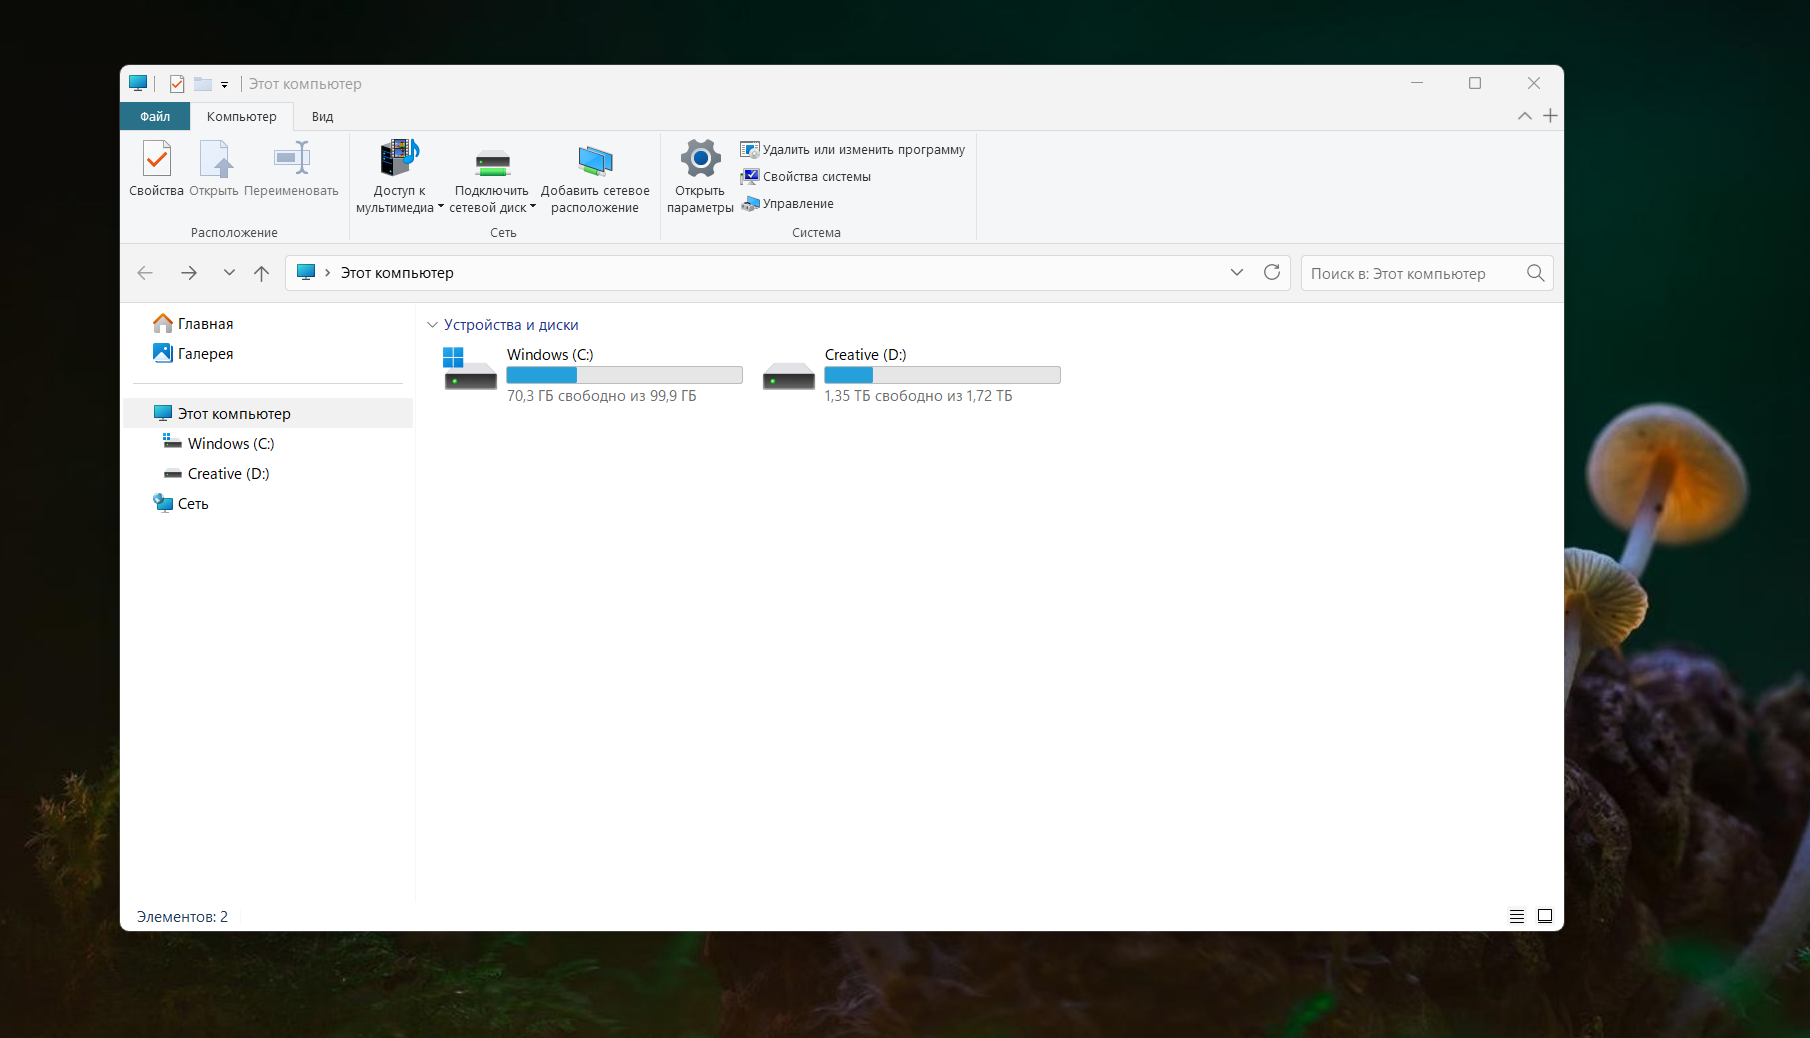Open Settings from the ribbon
The width and height of the screenshot is (1810, 1038).
click(700, 177)
